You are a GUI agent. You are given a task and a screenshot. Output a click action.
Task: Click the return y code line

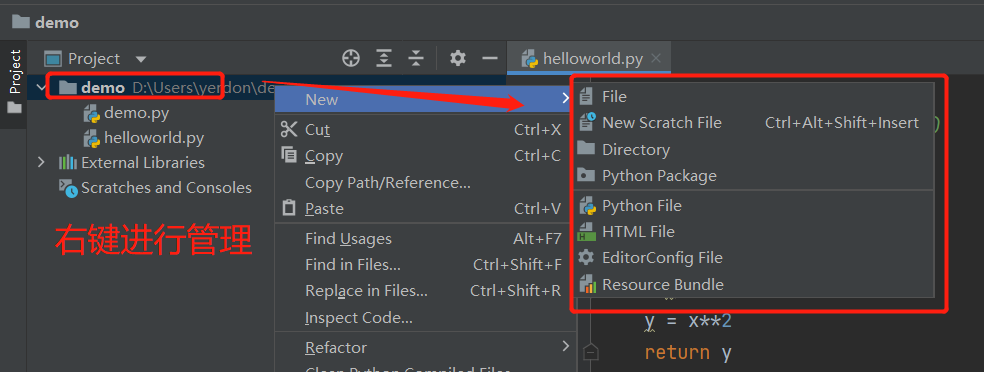(x=688, y=352)
